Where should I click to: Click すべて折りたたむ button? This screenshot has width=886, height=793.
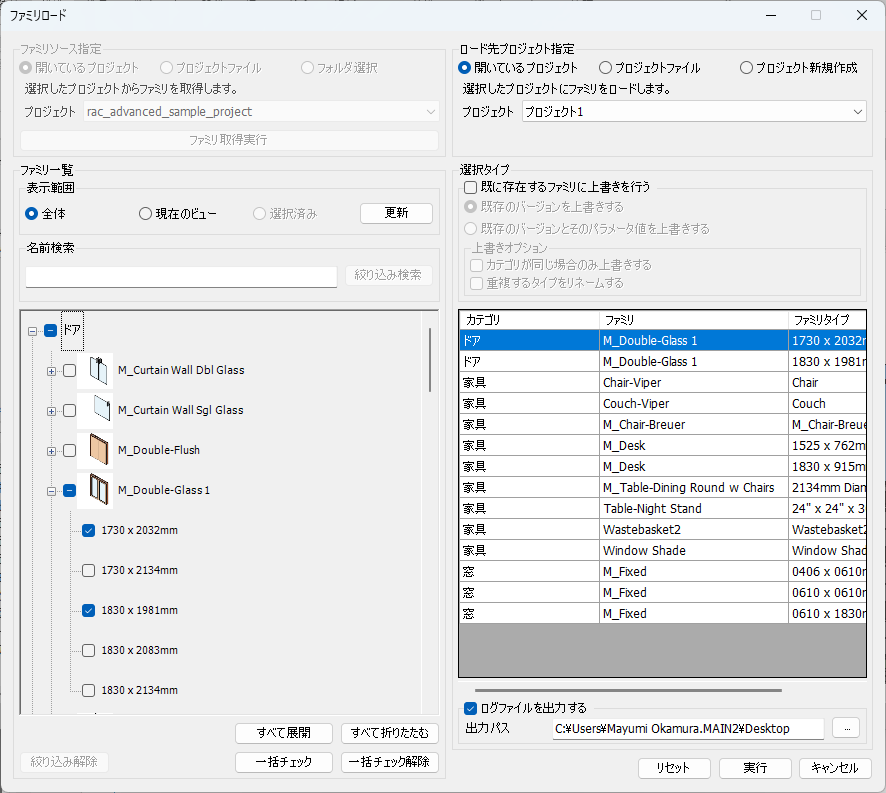point(390,733)
